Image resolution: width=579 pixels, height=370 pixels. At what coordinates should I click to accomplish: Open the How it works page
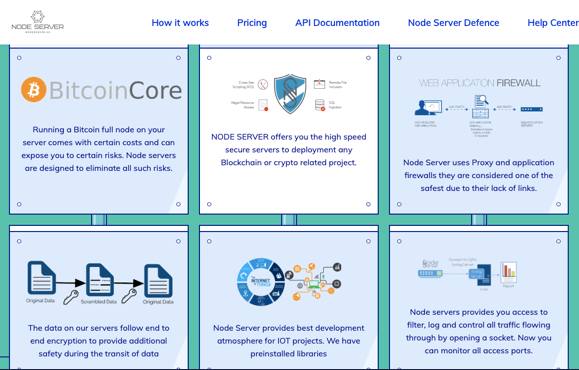[x=180, y=23]
